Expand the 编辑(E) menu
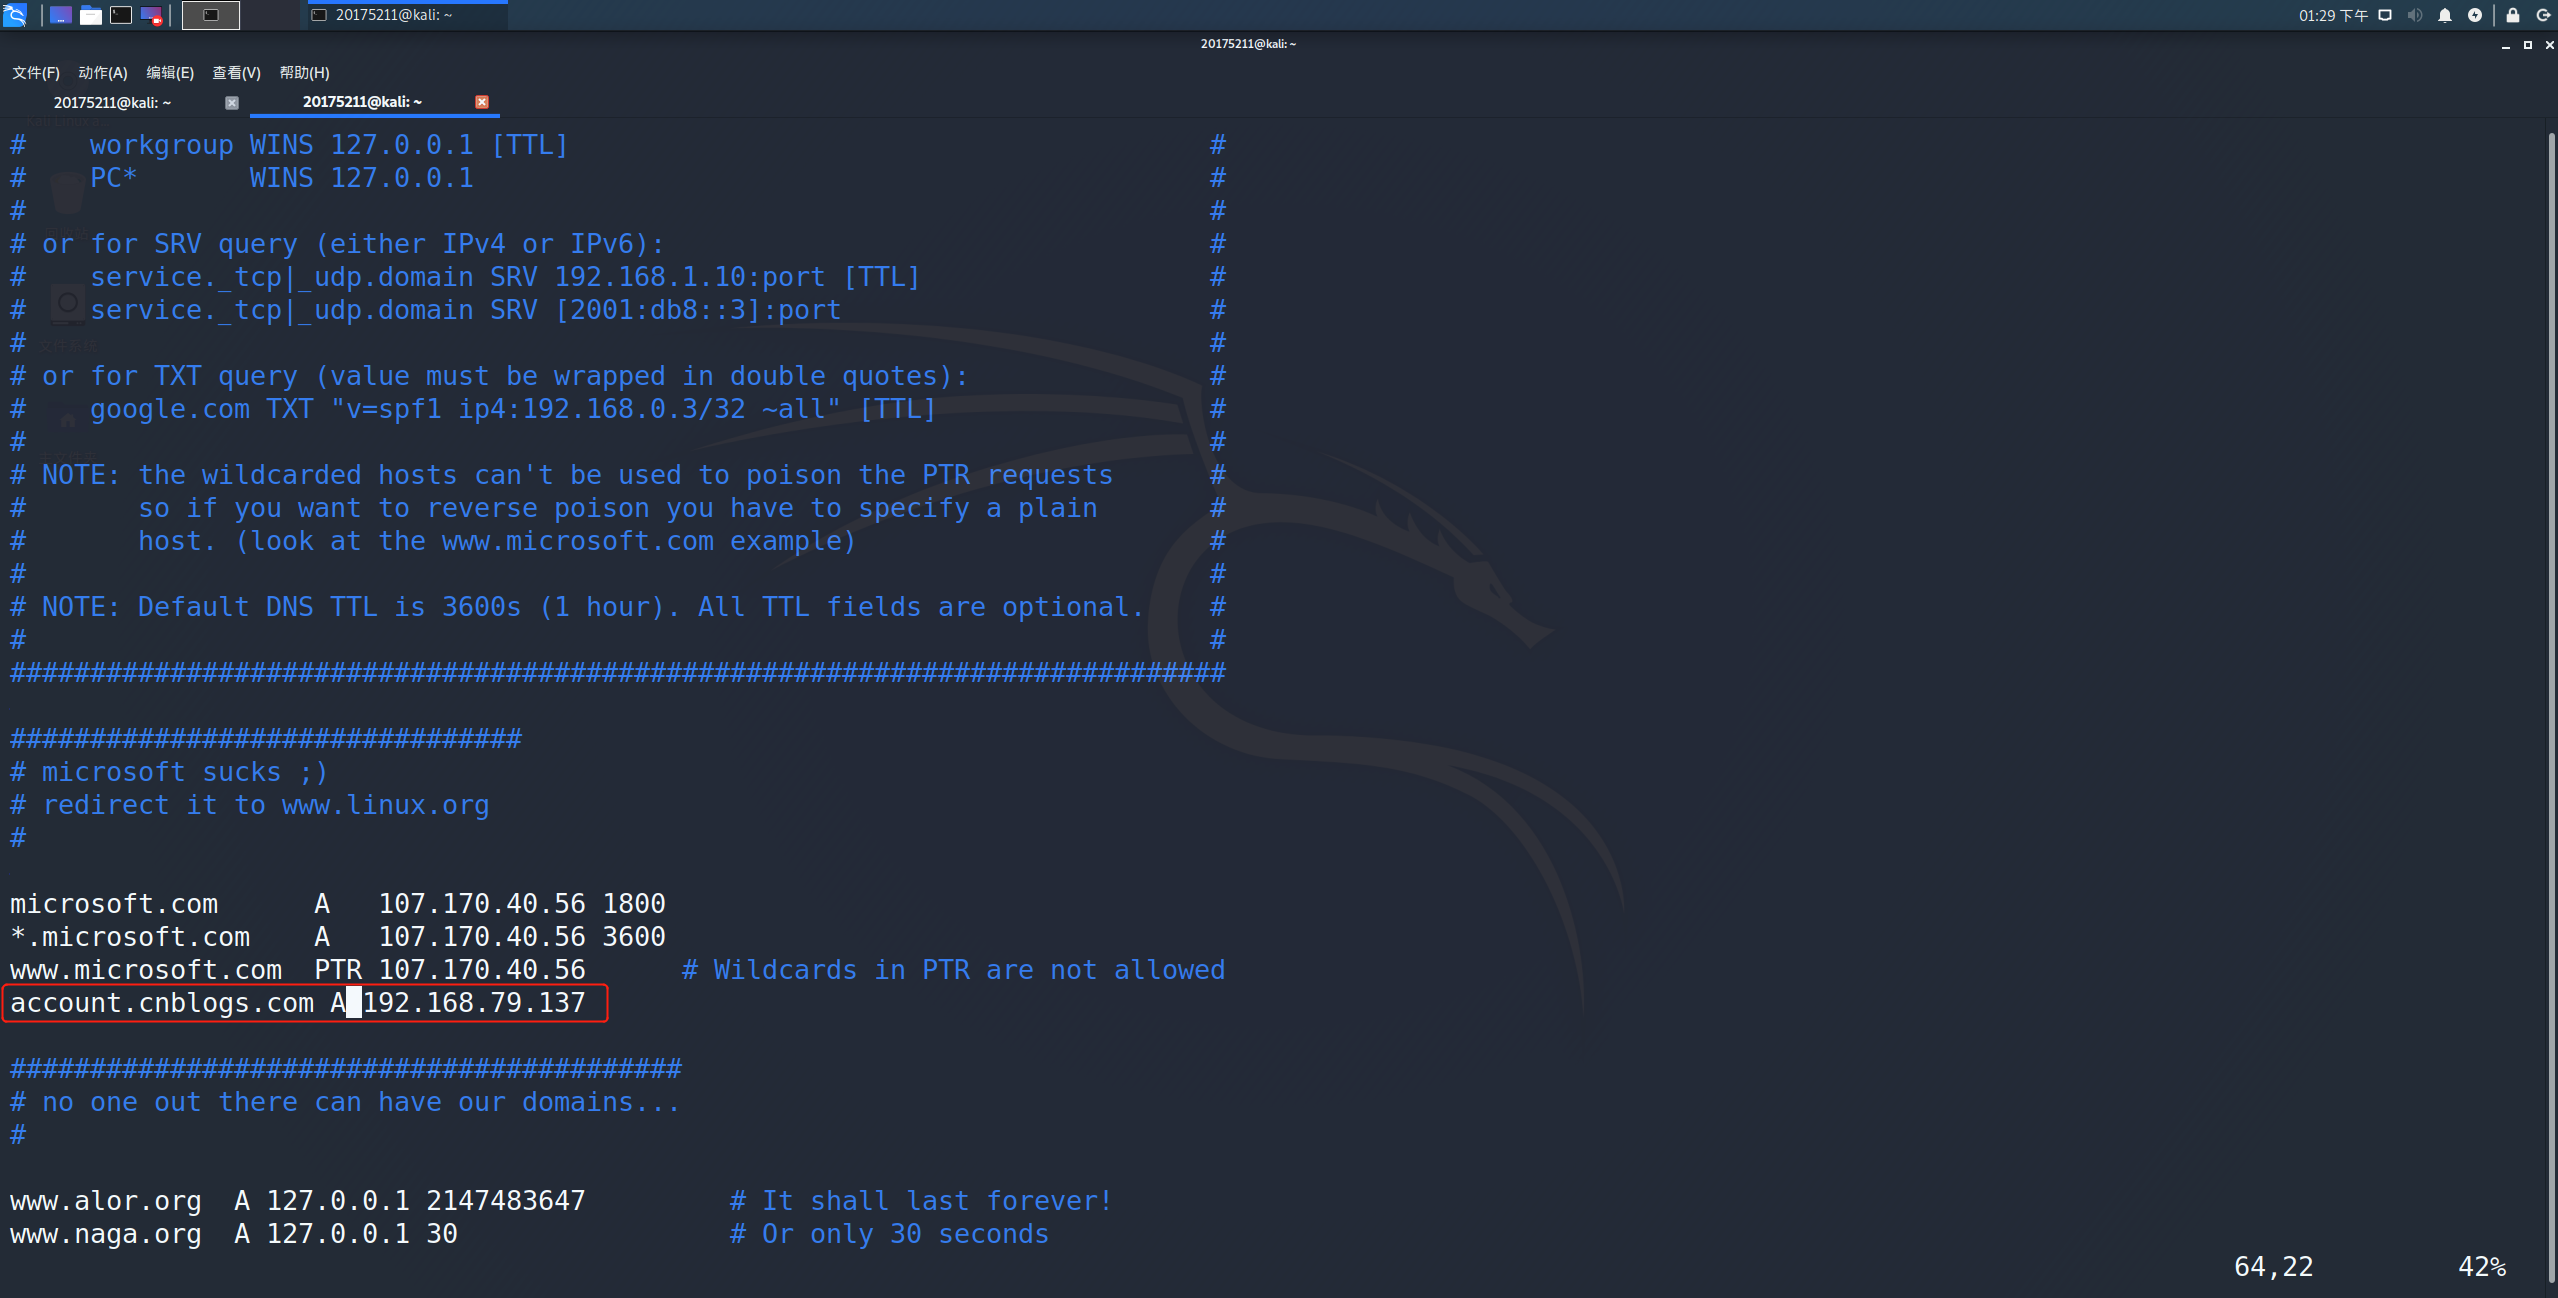 (x=170, y=73)
